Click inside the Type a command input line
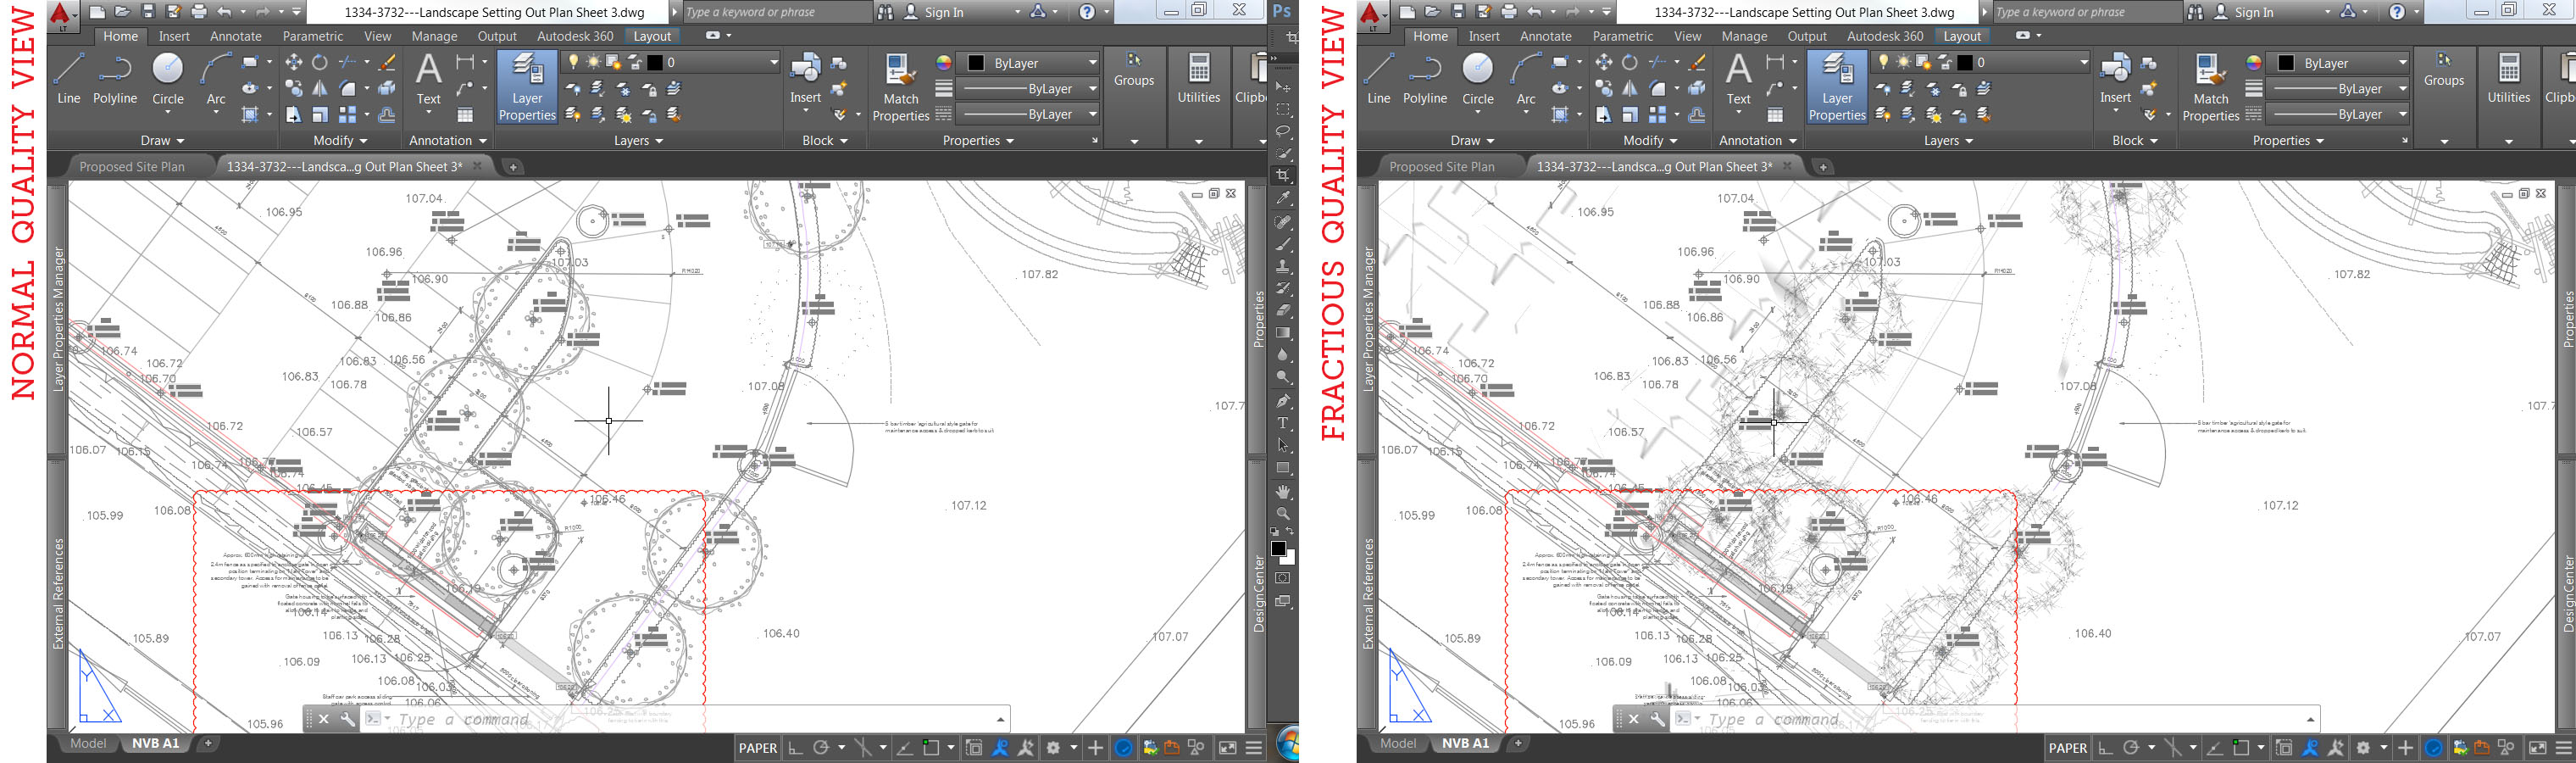This screenshot has width=2576, height=763. [470, 719]
